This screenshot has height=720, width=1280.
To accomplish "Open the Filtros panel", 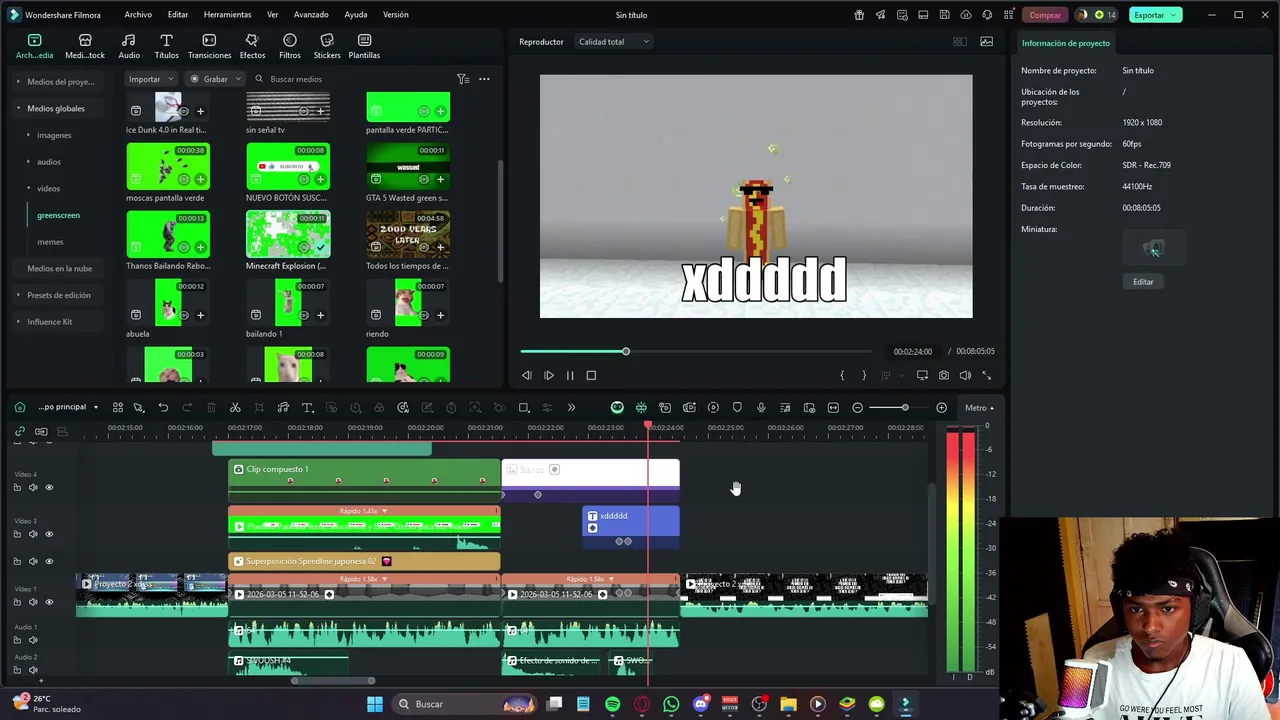I will coord(290,46).
